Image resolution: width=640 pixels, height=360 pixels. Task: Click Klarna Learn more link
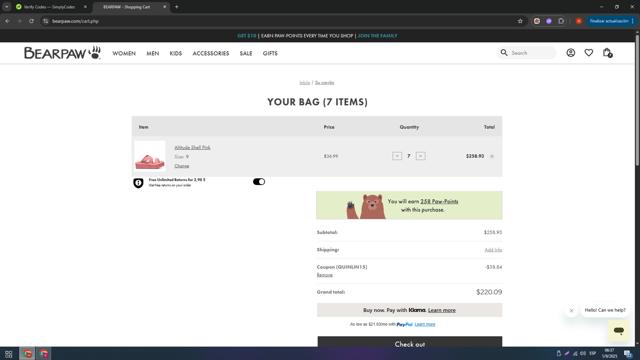pyautogui.click(x=442, y=310)
